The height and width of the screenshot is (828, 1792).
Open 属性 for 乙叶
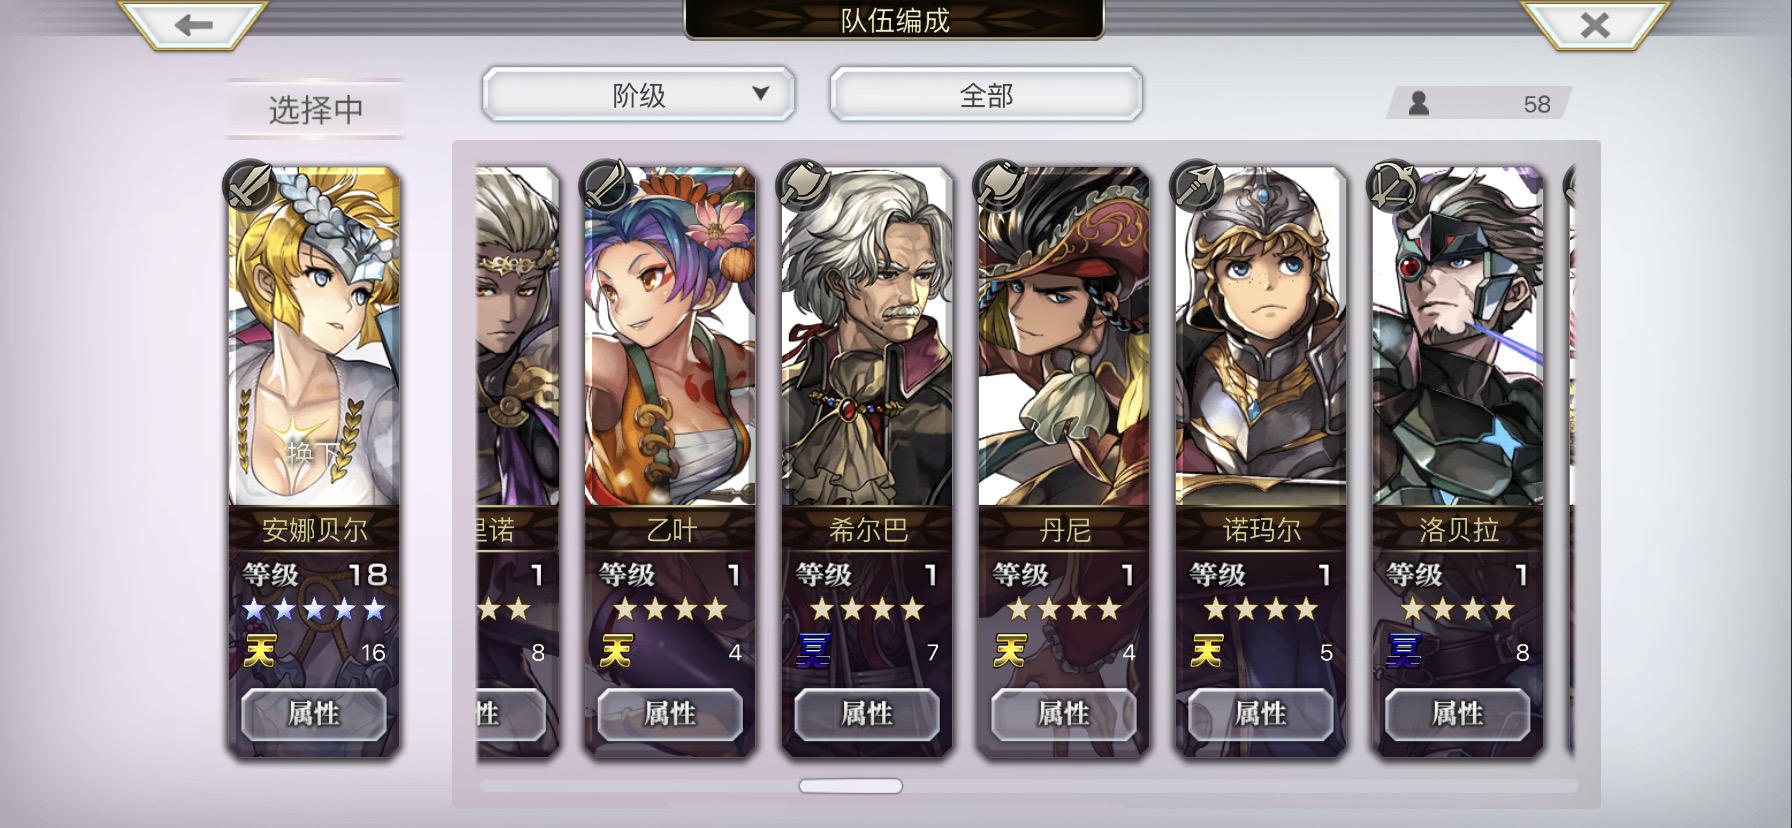click(x=670, y=714)
